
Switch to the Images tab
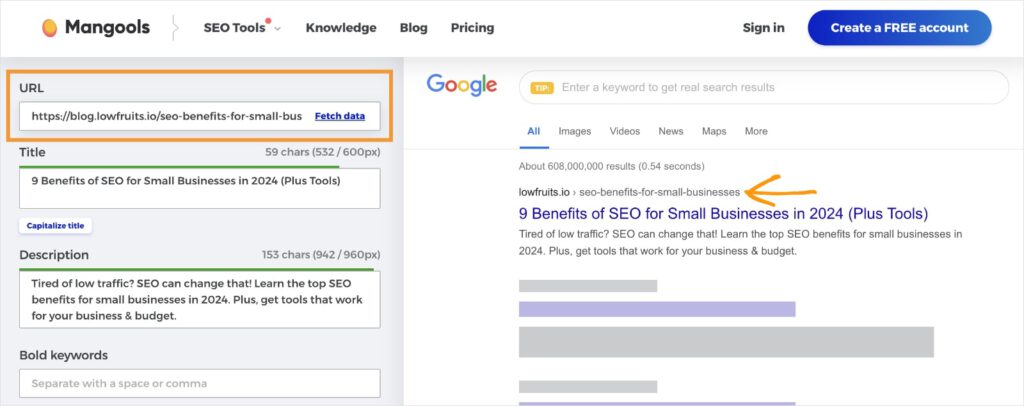[x=575, y=131]
